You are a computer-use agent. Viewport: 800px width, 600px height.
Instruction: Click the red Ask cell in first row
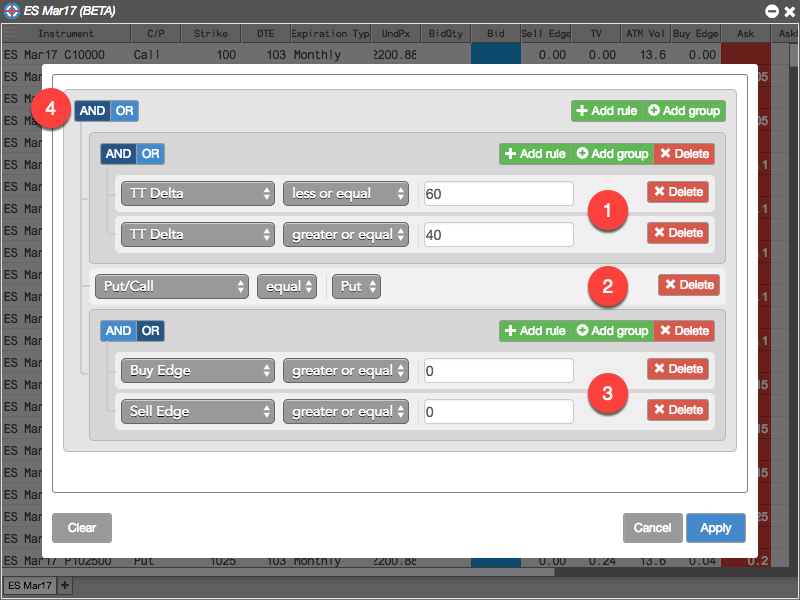[x=745, y=54]
